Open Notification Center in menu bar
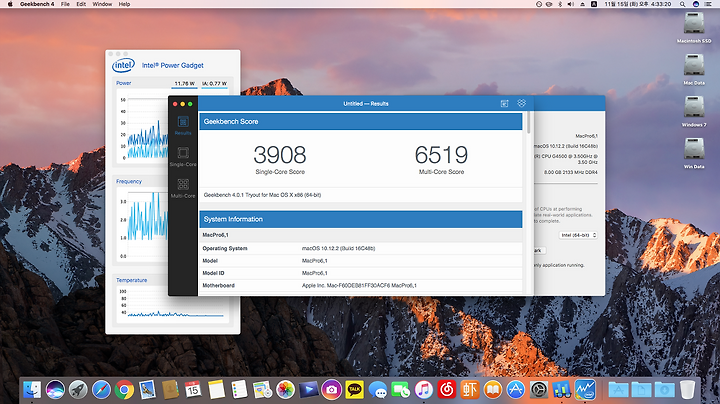720x404 pixels. (708, 4)
